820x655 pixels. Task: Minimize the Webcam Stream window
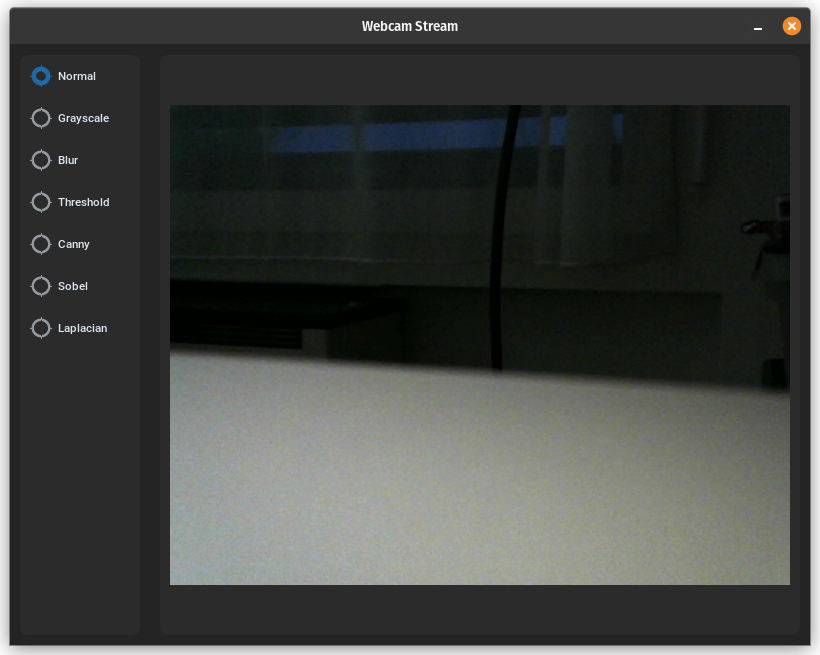coord(758,26)
